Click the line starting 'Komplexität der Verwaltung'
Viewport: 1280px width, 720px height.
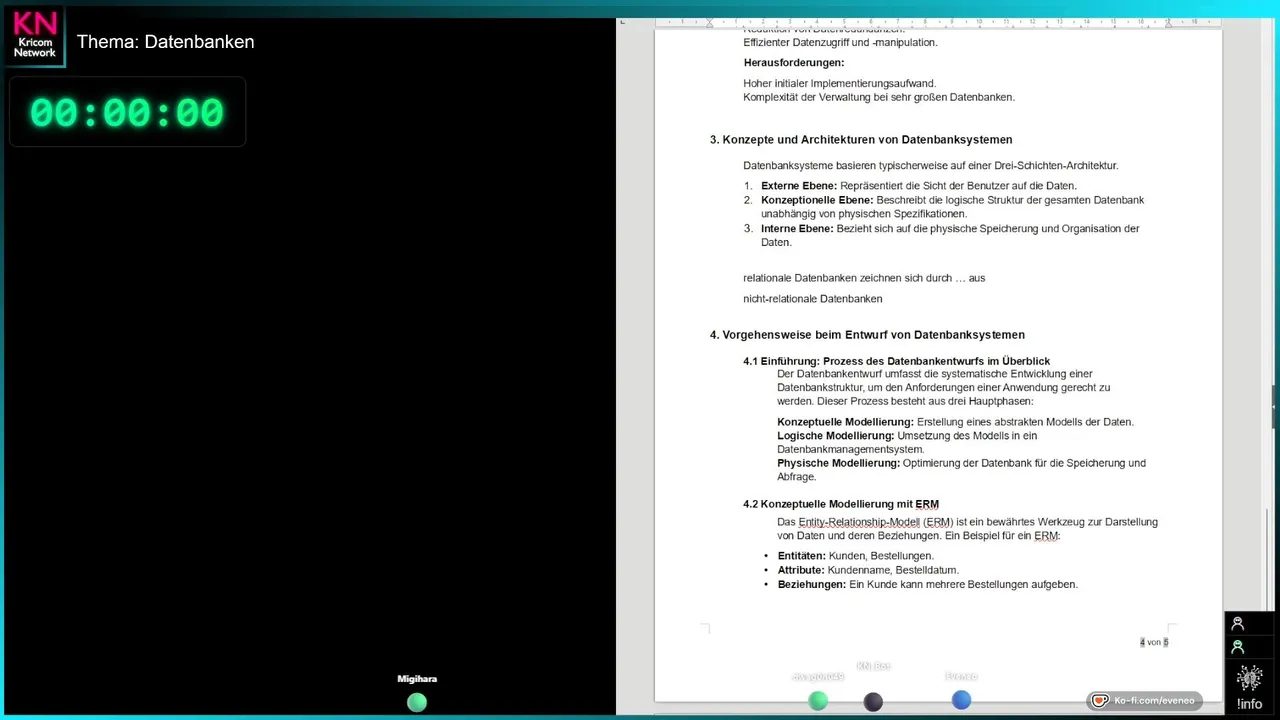(x=879, y=98)
